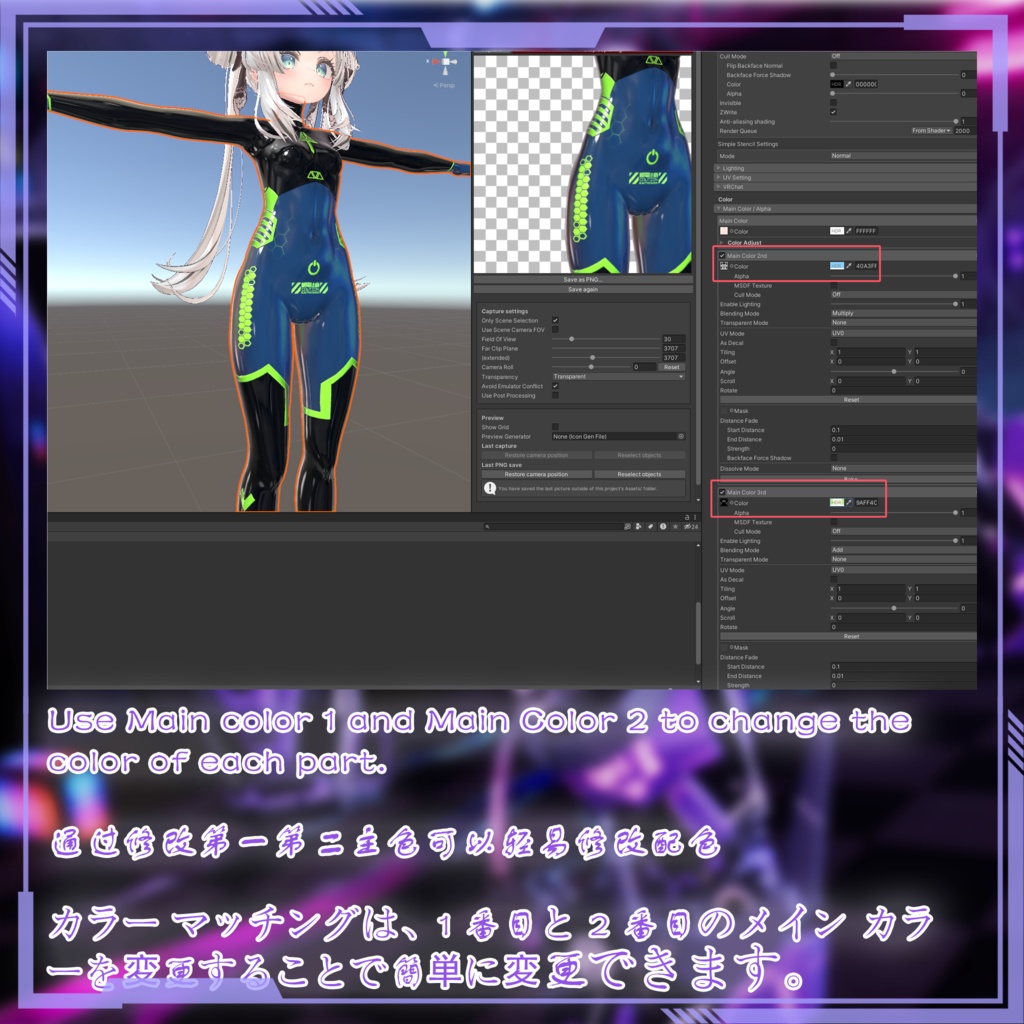1024x1024 pixels.
Task: Toggle hidden packages visibility showing 24
Action: click(691, 526)
